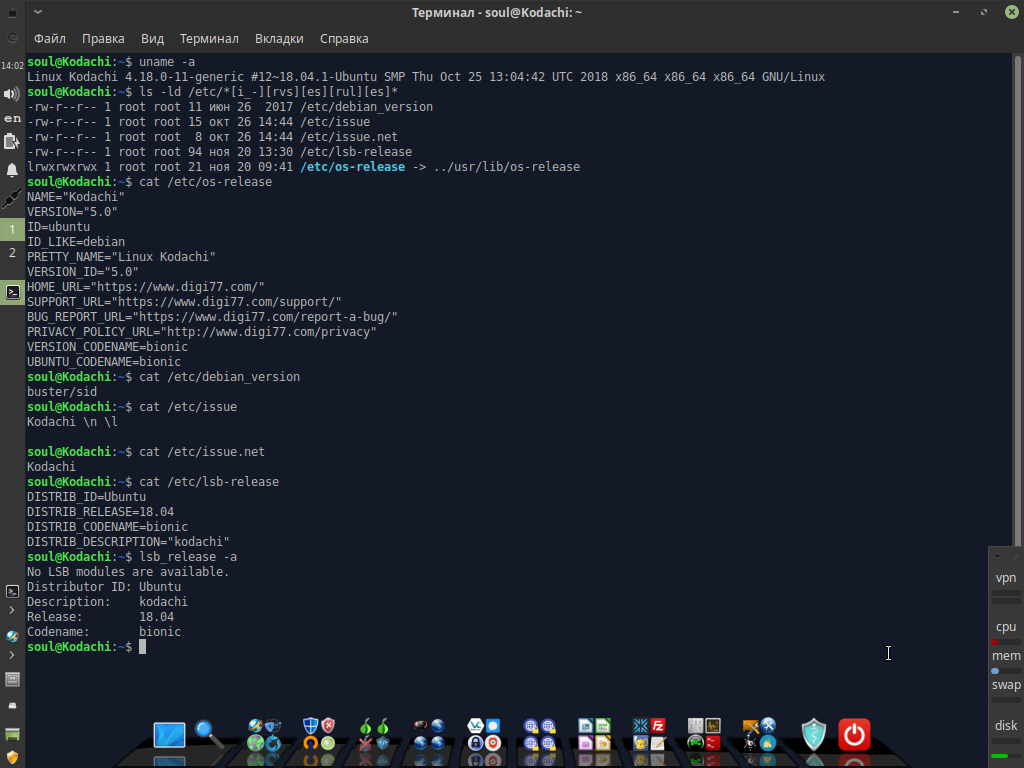The width and height of the screenshot is (1024, 768).
Task: Select the terminal window button in side panel
Action: (x=12, y=292)
